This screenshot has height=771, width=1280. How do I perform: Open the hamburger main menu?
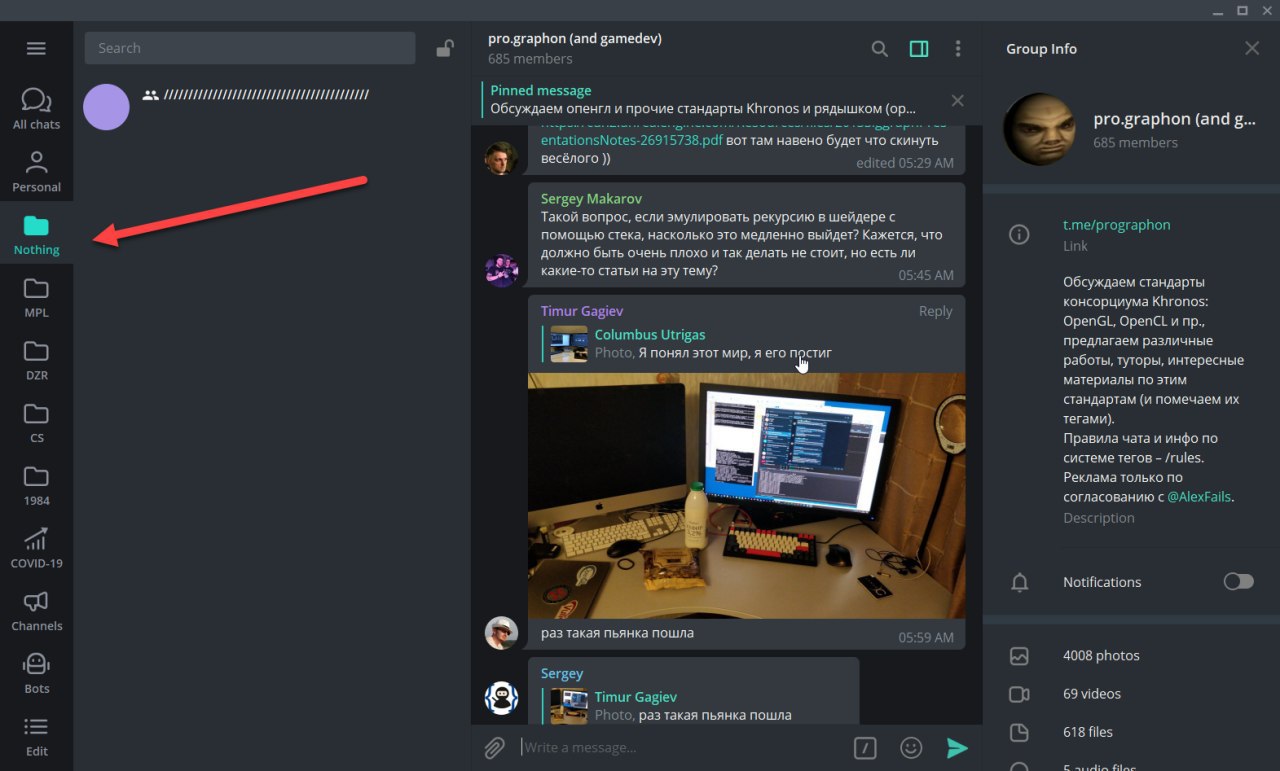click(36, 48)
